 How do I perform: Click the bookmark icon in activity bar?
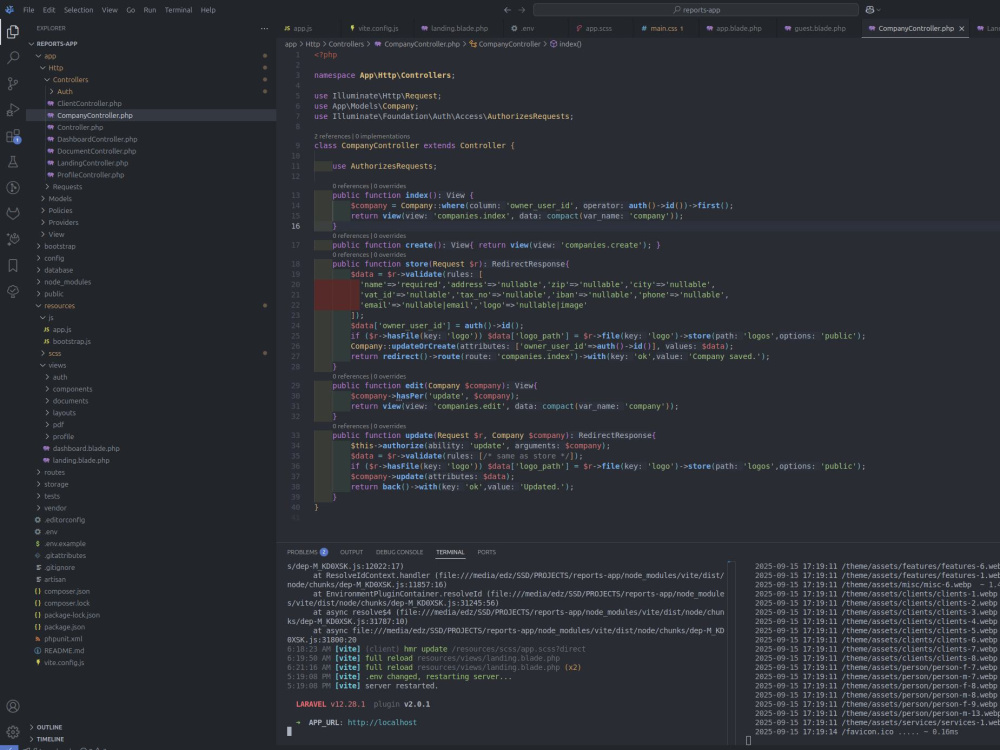[x=13, y=265]
